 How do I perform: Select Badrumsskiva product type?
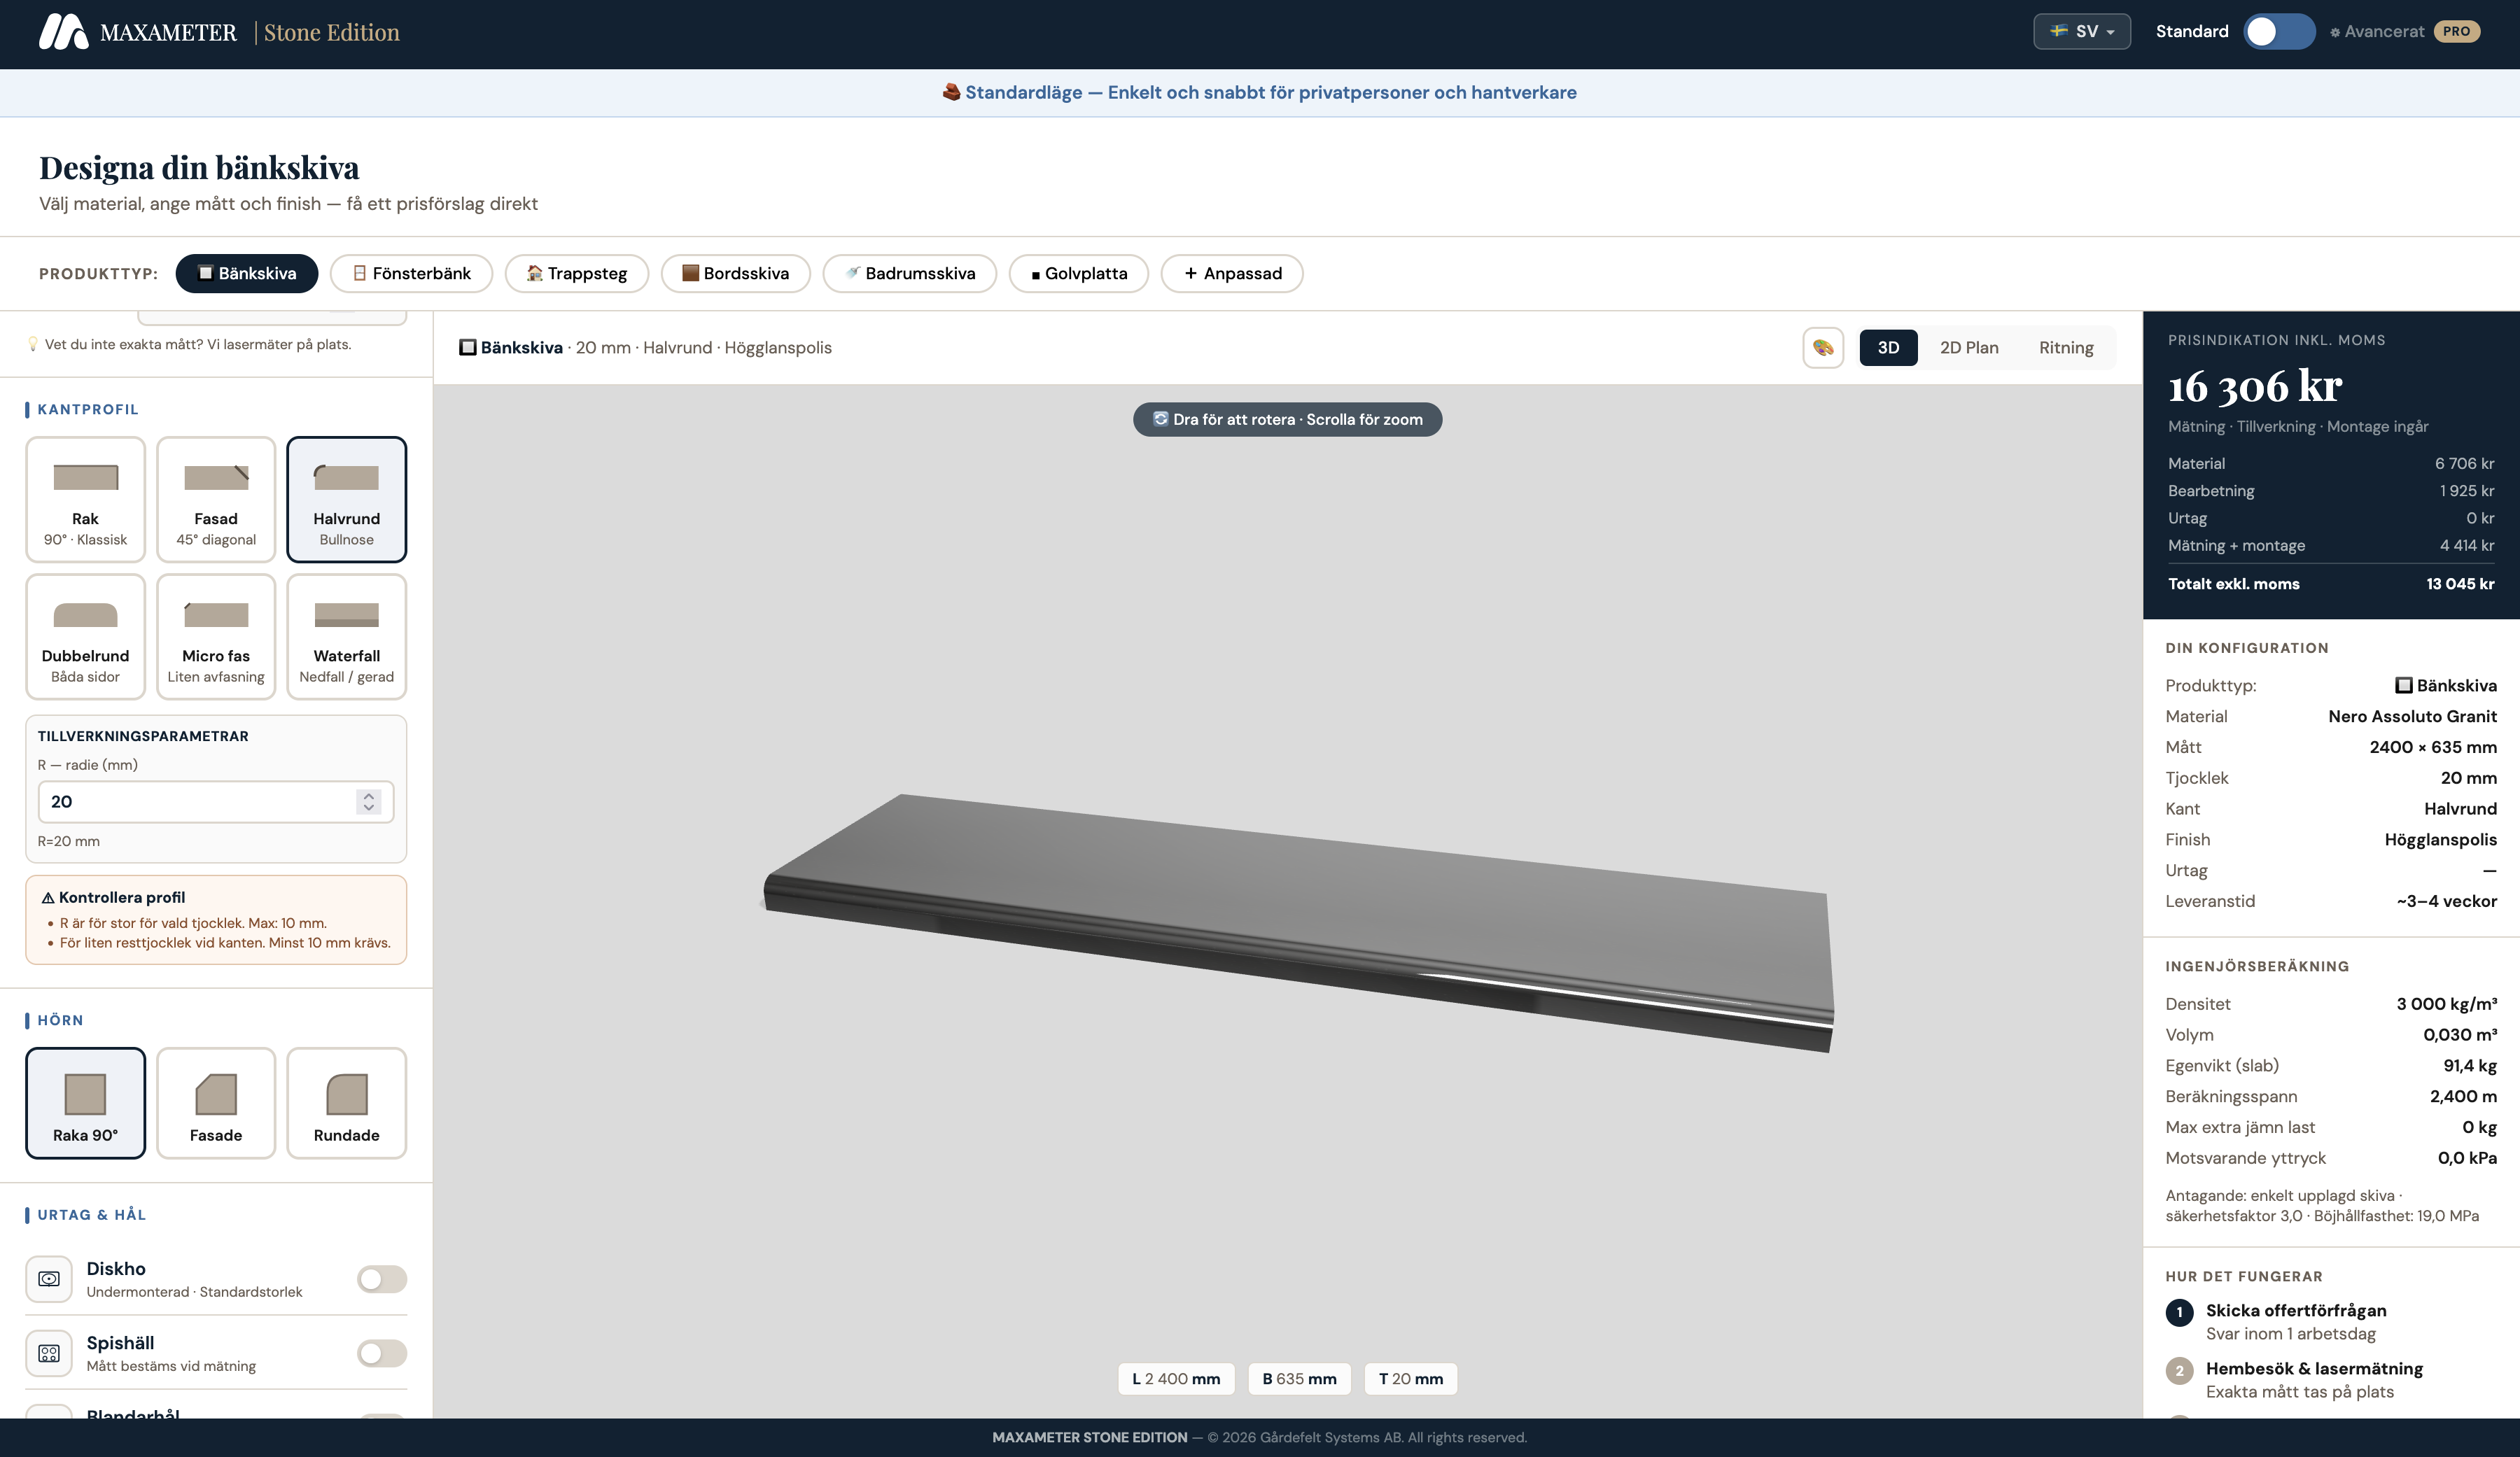910,273
